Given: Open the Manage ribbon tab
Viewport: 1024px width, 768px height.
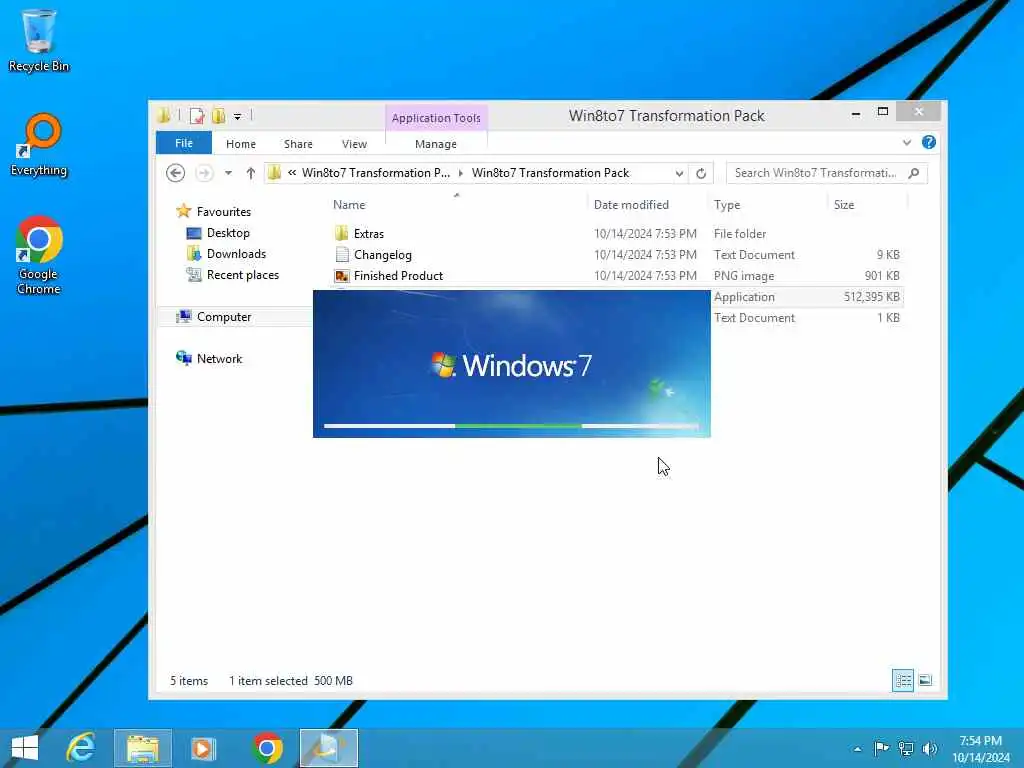Looking at the screenshot, I should click(436, 144).
